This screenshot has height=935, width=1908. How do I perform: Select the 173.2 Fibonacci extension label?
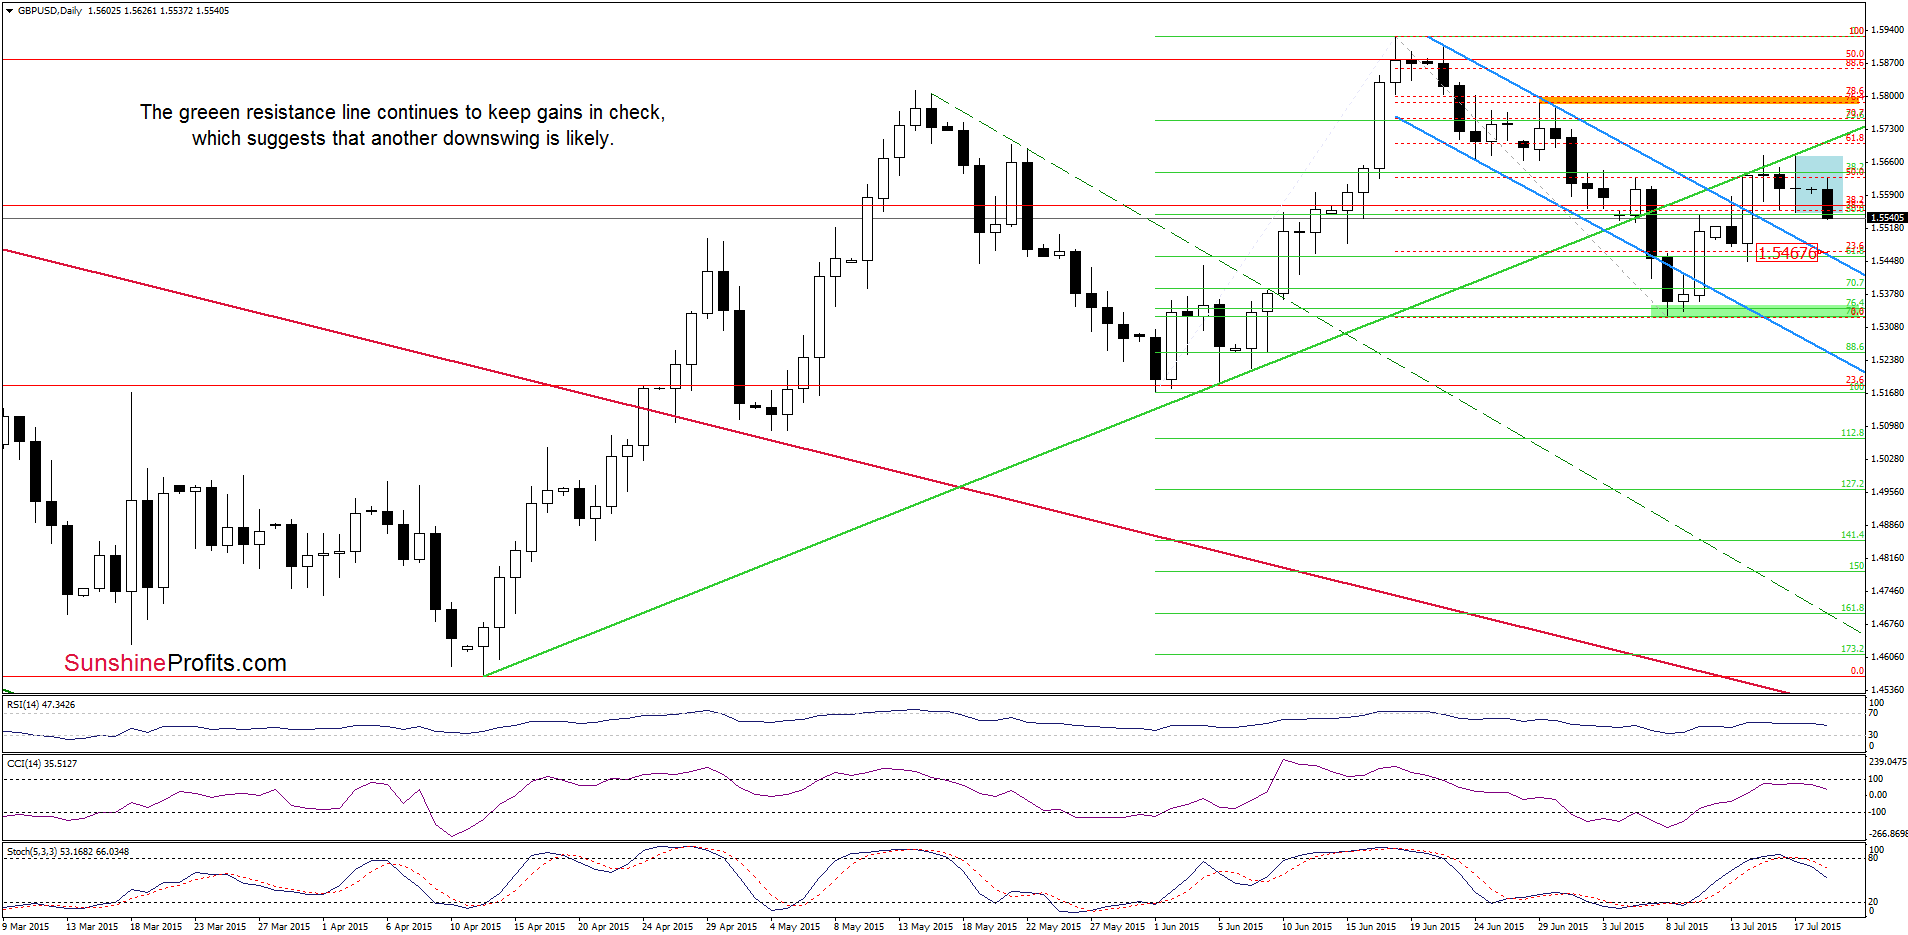pos(1852,649)
